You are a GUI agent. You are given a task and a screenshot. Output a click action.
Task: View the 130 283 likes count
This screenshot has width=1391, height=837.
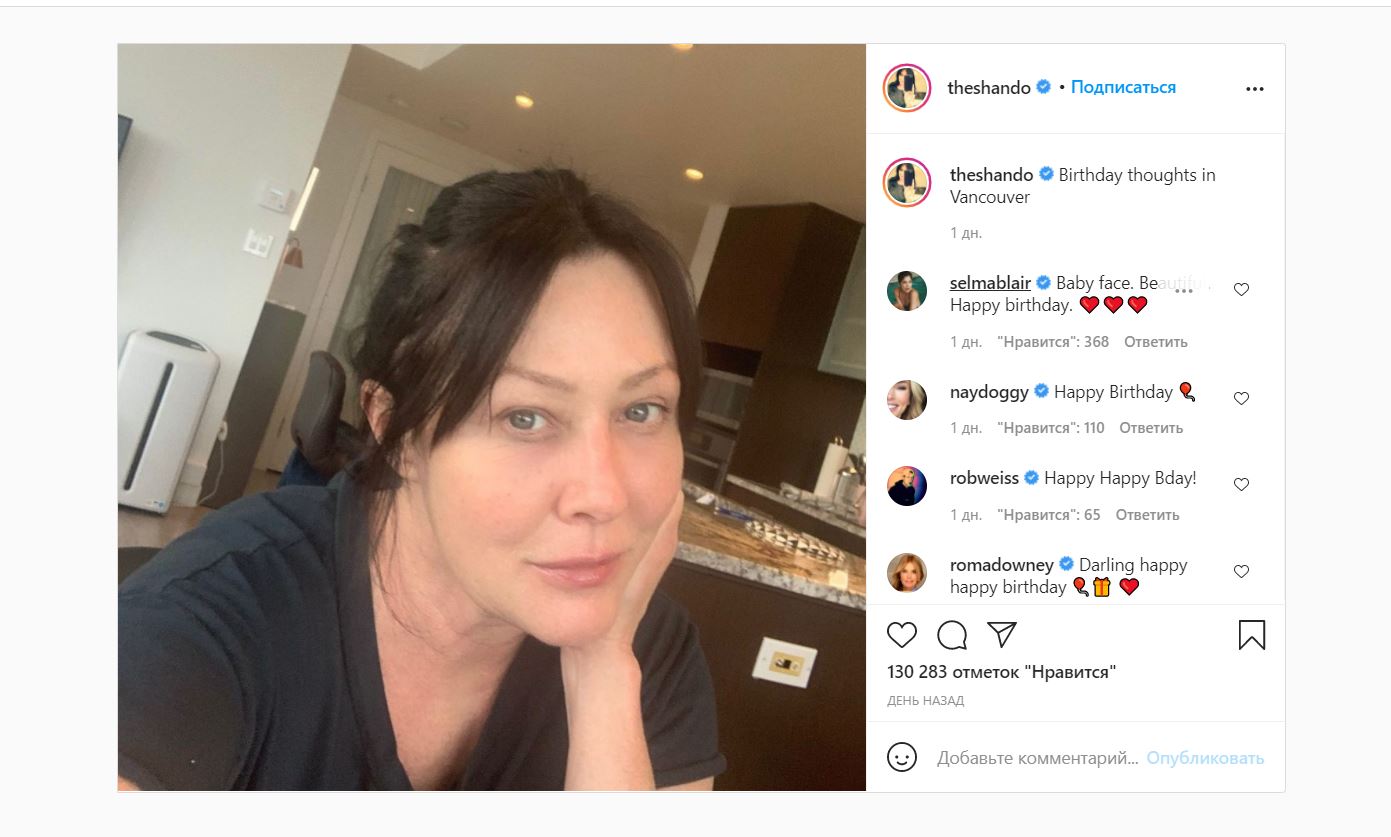[1001, 672]
